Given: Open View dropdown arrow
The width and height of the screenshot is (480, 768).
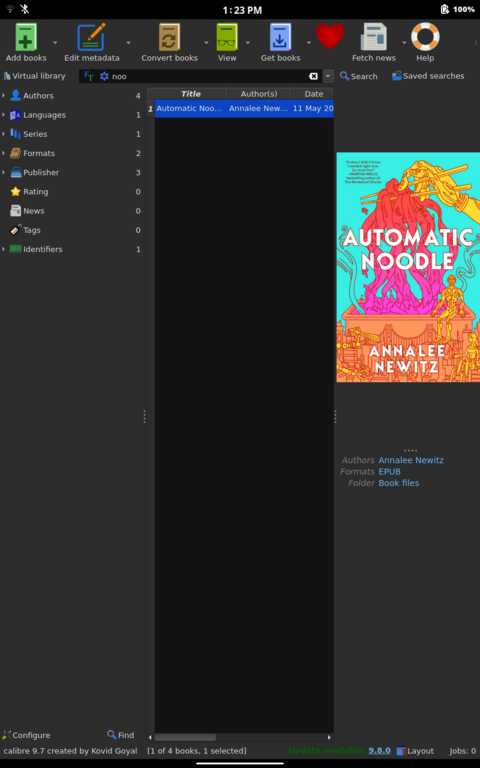Looking at the screenshot, I should tap(247, 43).
